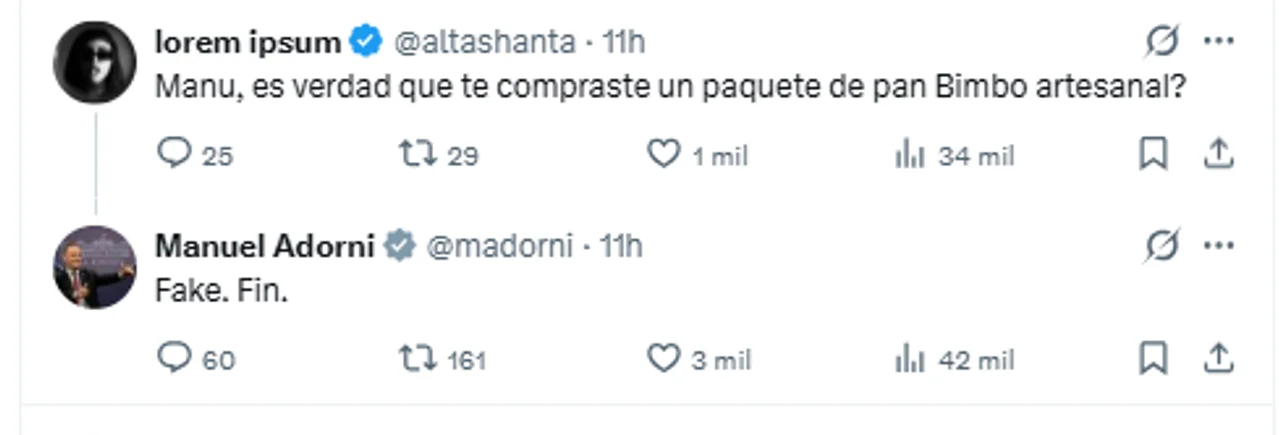
Task: Like Manuel Adorni's reply
Action: 663,357
